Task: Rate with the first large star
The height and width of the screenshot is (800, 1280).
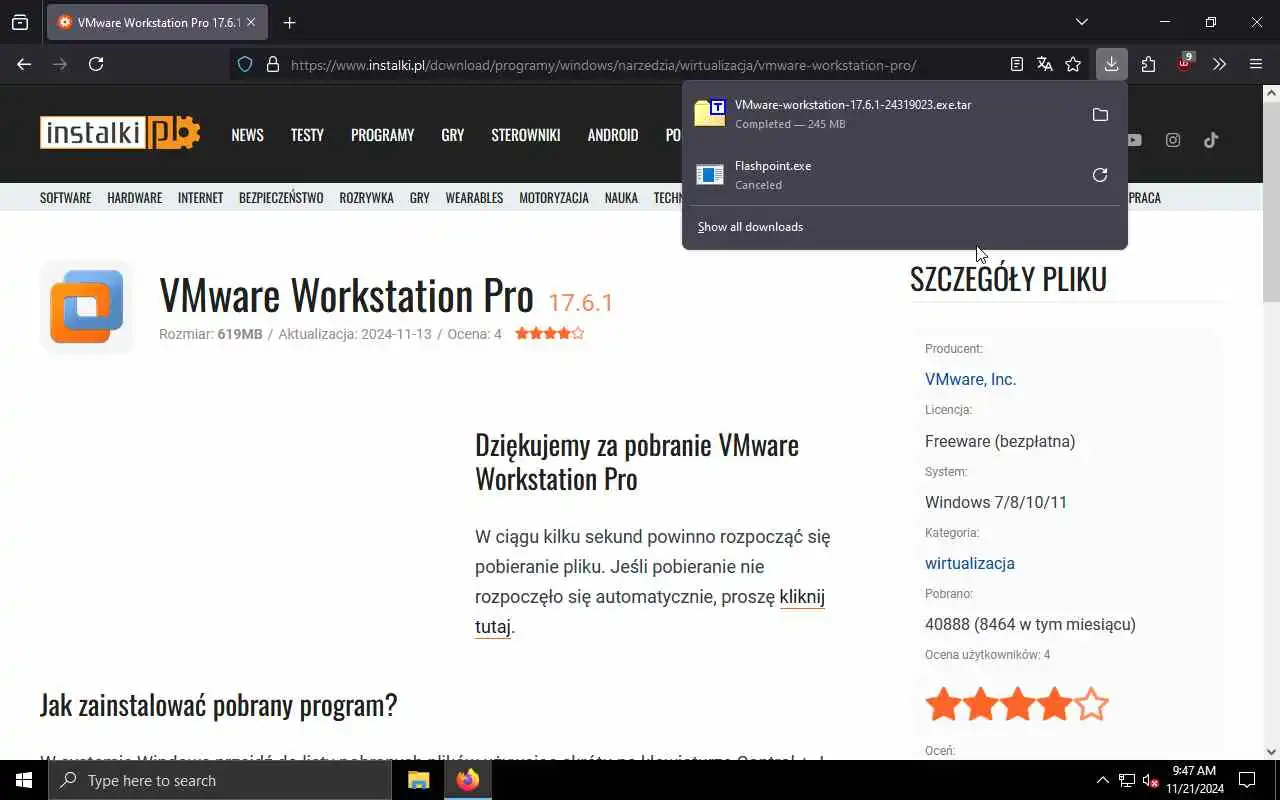Action: click(943, 704)
